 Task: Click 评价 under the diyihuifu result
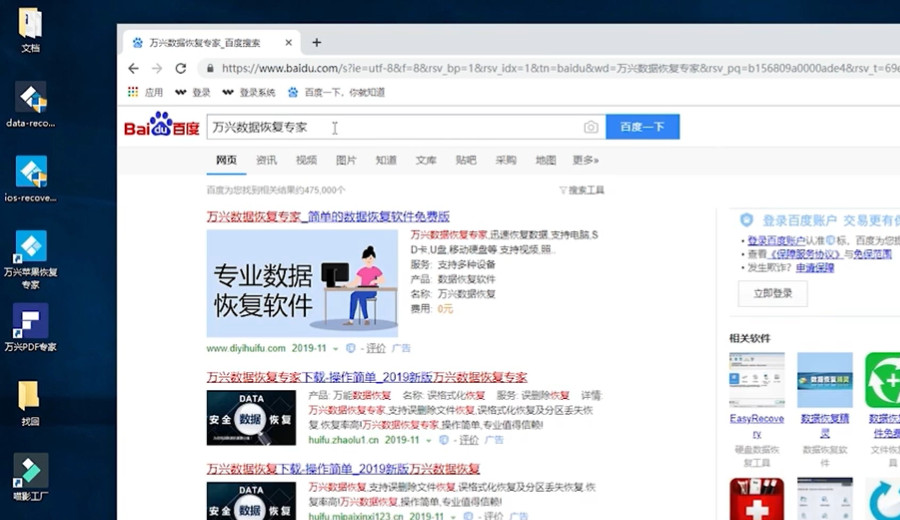pyautogui.click(x=376, y=348)
